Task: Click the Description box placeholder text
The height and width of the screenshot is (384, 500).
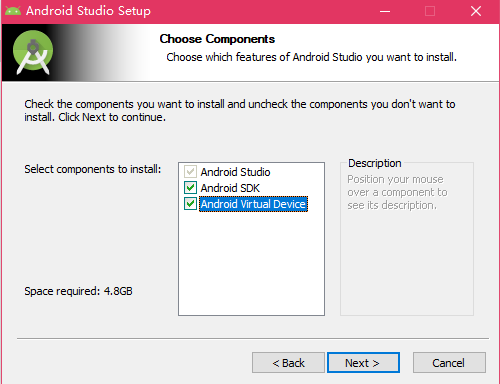Action: coord(397,192)
